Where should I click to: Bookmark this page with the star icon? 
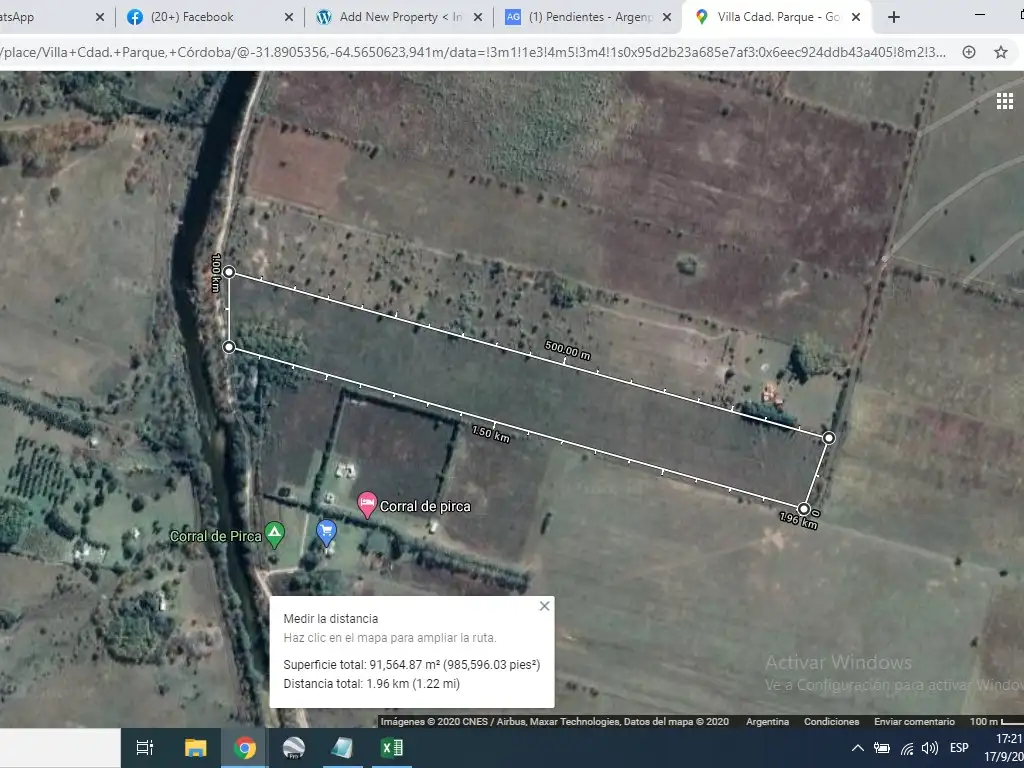1000,52
